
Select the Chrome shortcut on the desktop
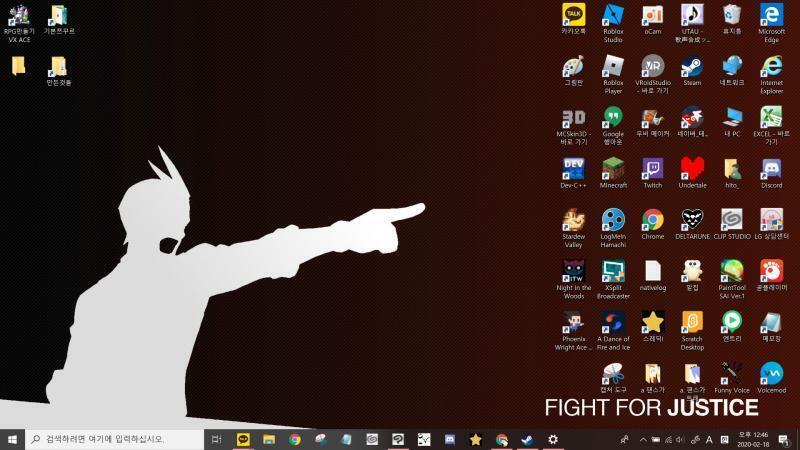(653, 224)
